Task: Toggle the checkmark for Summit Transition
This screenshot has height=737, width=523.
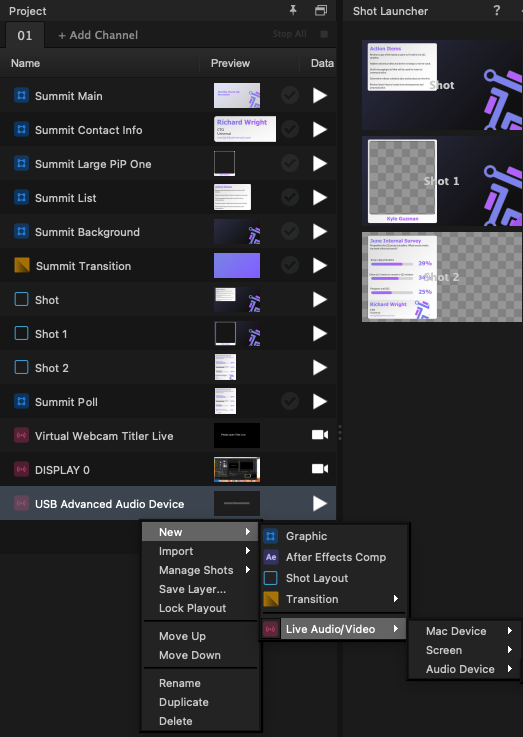Action: [x=290, y=266]
